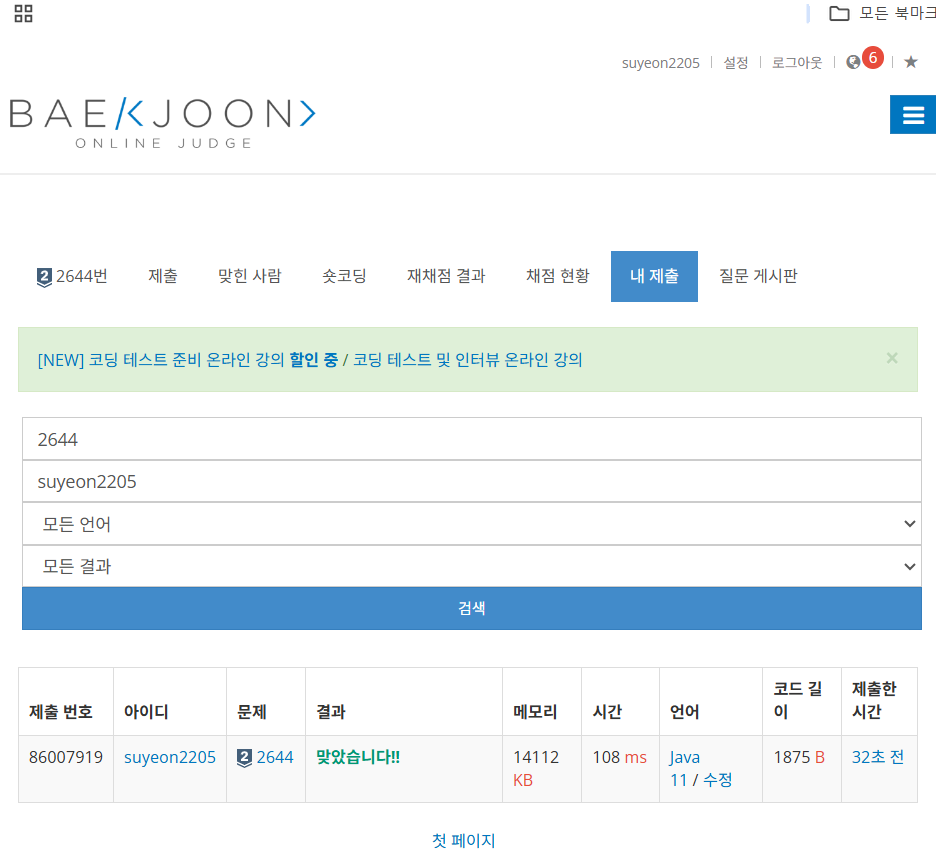Click the 1875 B code length value
Screen dimensions: 936x861
pyautogui.click(x=799, y=757)
